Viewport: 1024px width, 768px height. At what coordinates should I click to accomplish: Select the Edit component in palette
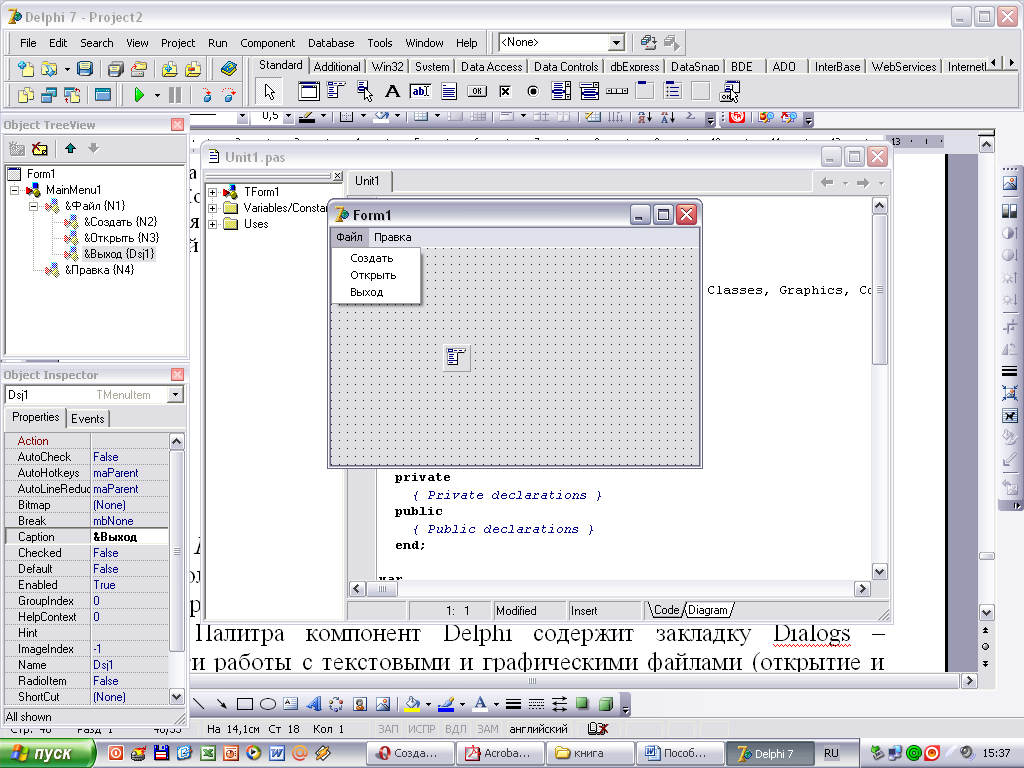tap(420, 91)
